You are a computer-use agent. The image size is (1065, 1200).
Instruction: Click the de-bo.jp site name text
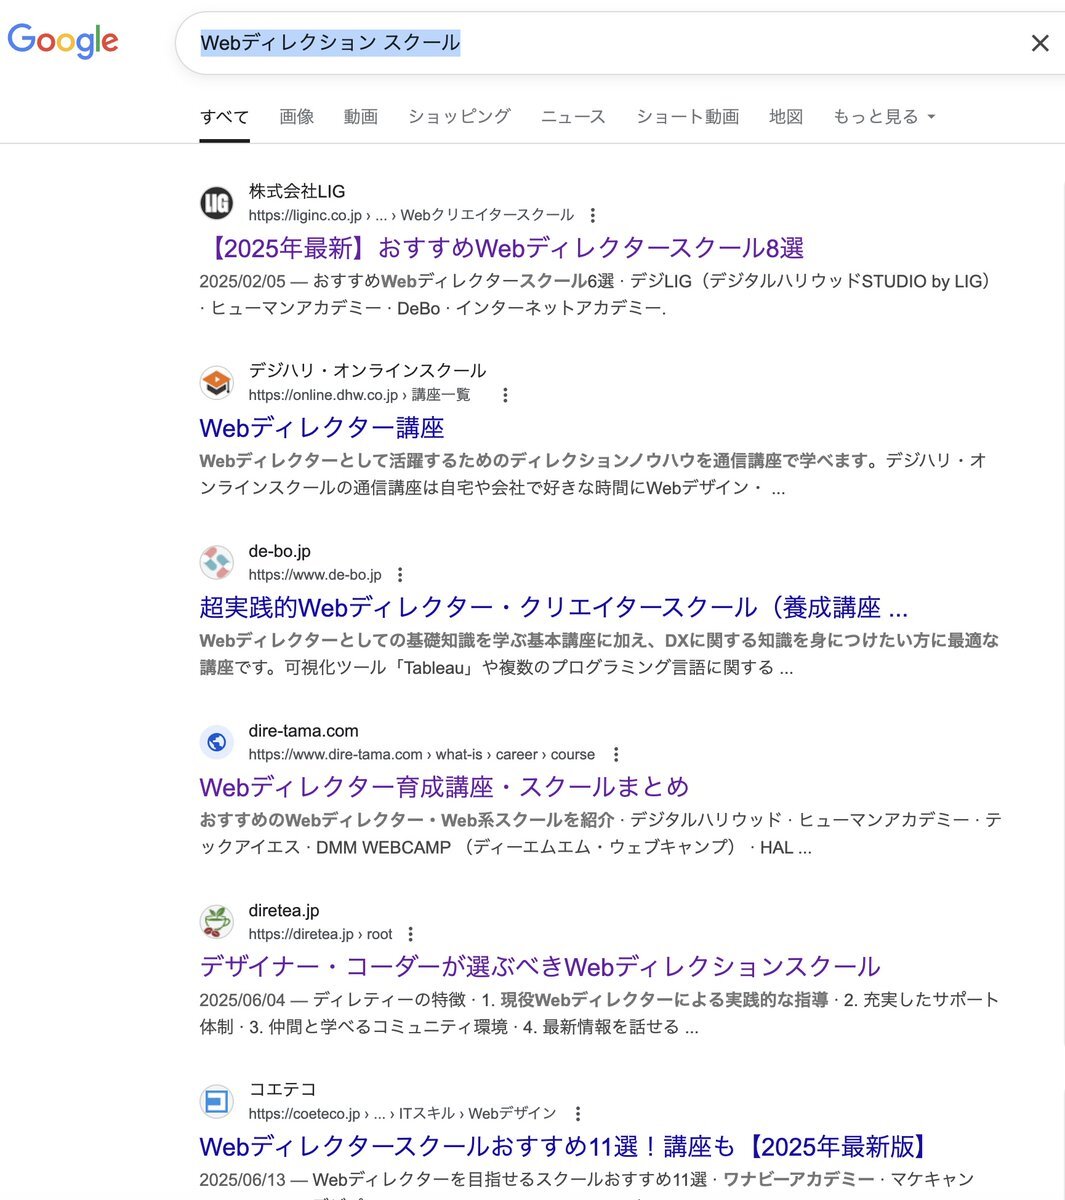click(x=280, y=551)
